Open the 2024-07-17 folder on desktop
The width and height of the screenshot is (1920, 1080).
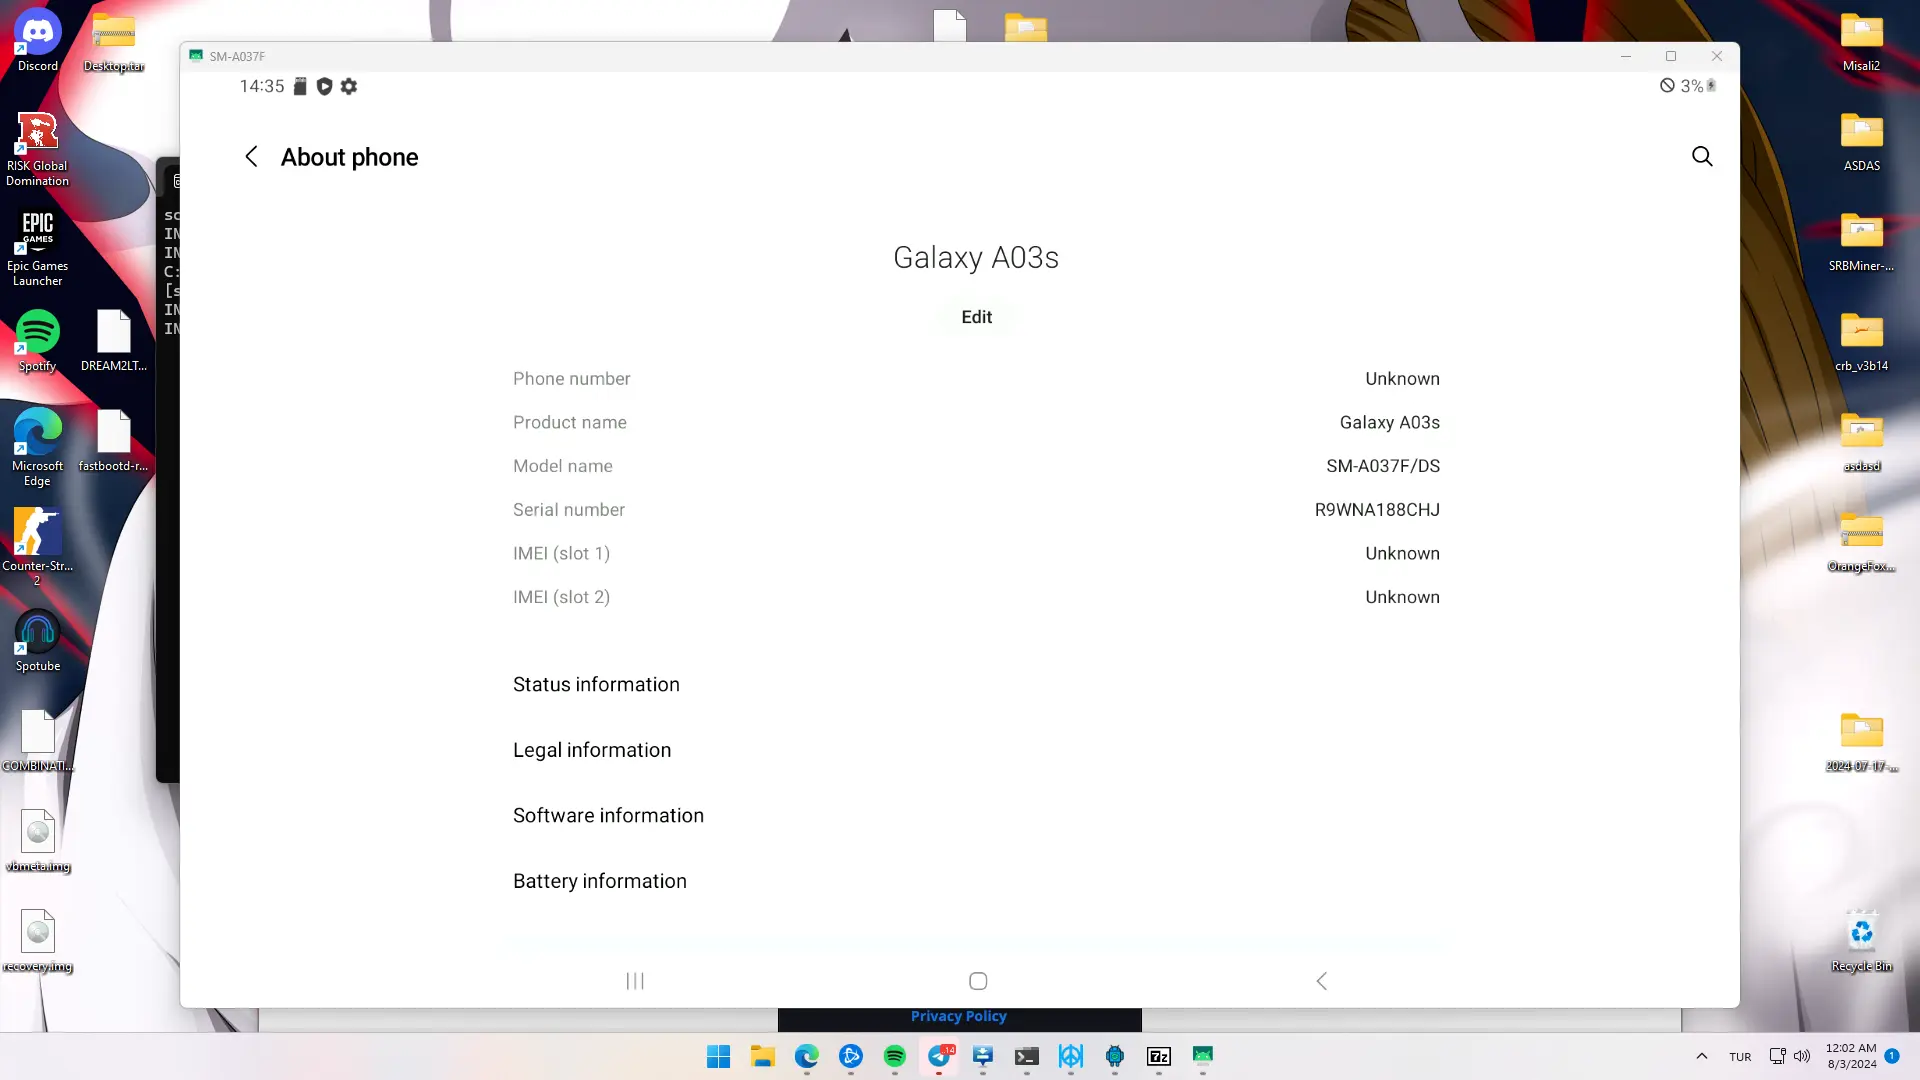(x=1862, y=741)
